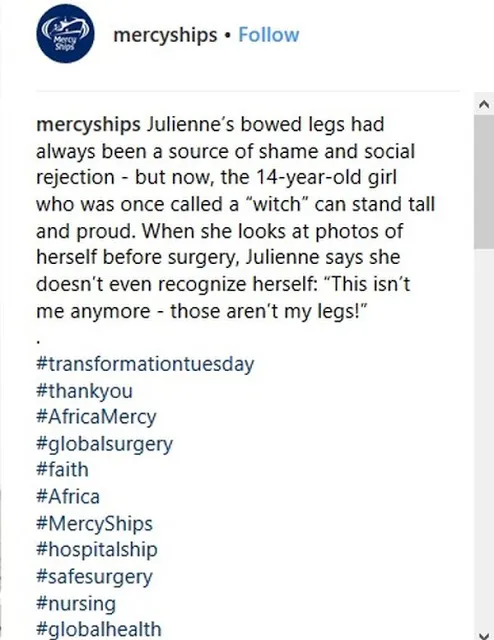
Task: Open the #AfricaMercy hashtag
Action: [96, 417]
